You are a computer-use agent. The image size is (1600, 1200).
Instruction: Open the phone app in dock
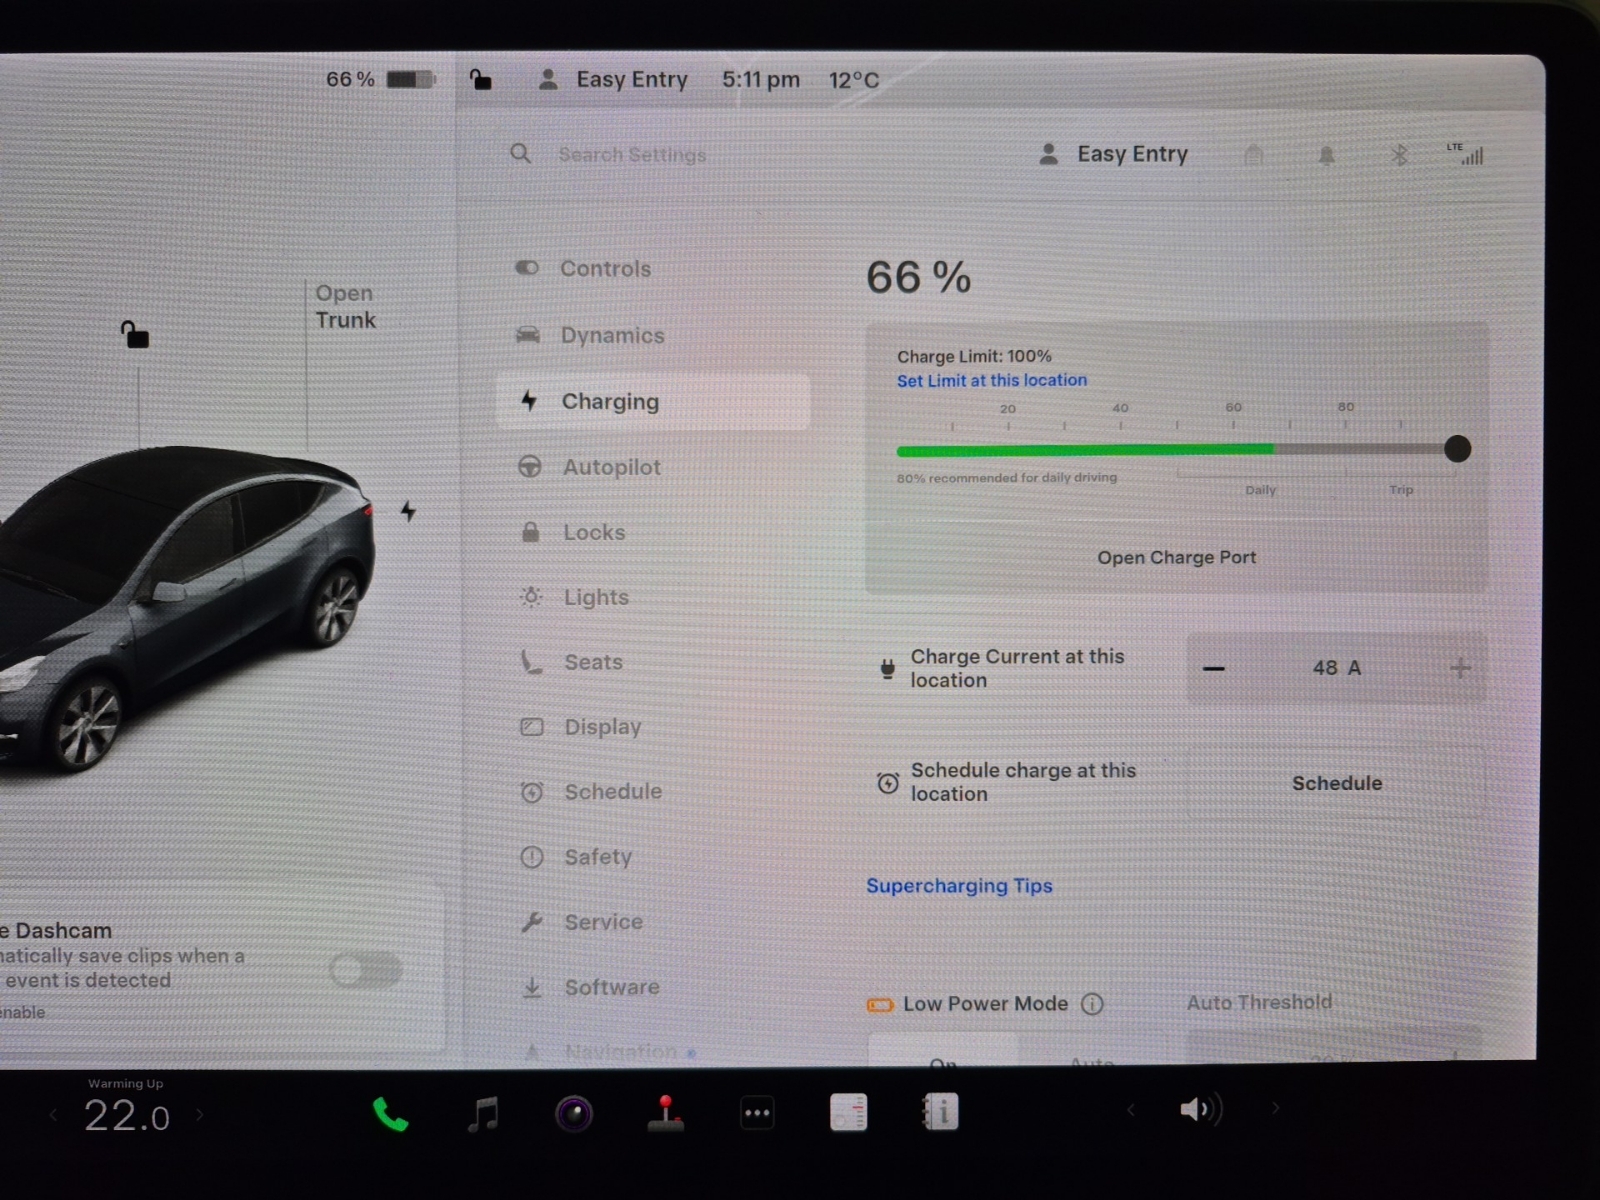click(390, 1114)
